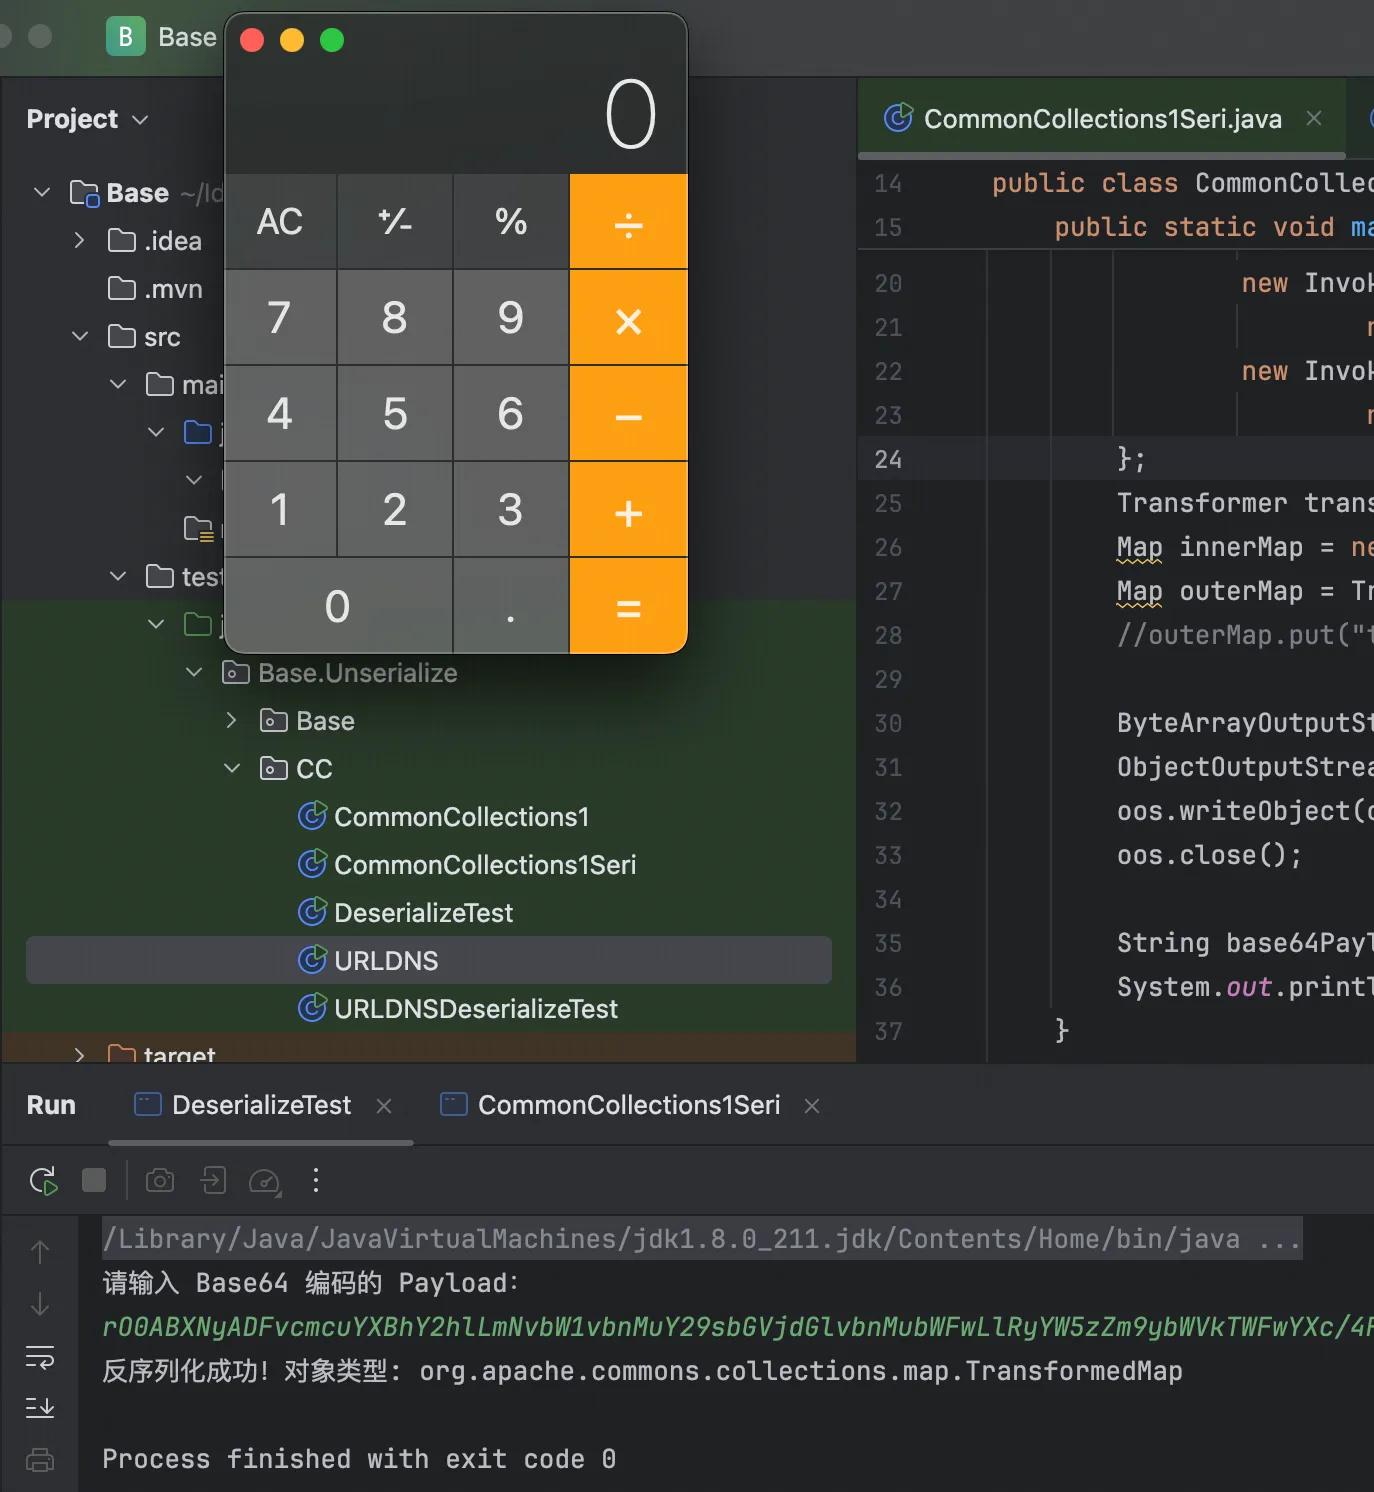Close the CommonCollections1Seri.java editor tab
The image size is (1374, 1492).
(x=1314, y=119)
